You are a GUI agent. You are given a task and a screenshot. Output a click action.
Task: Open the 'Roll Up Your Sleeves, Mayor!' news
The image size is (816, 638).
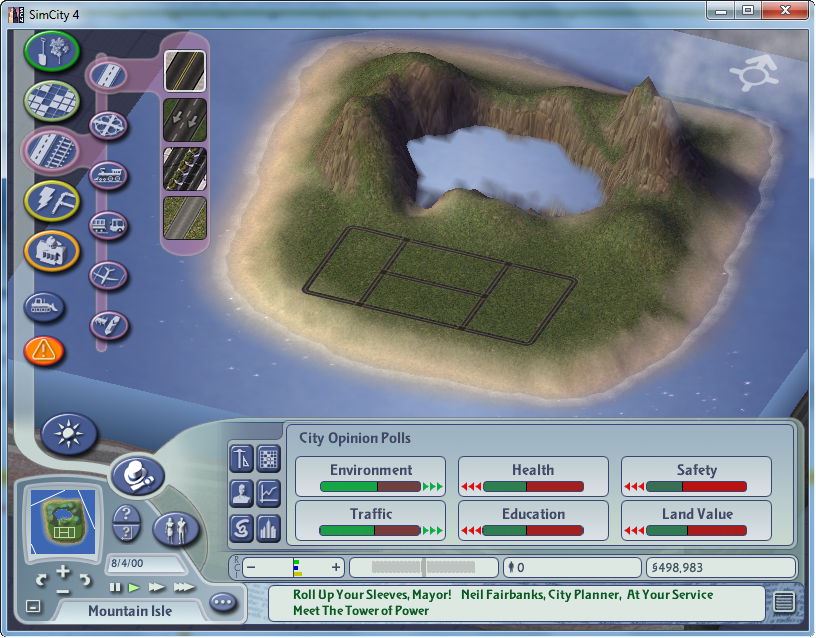pyautogui.click(x=372, y=594)
